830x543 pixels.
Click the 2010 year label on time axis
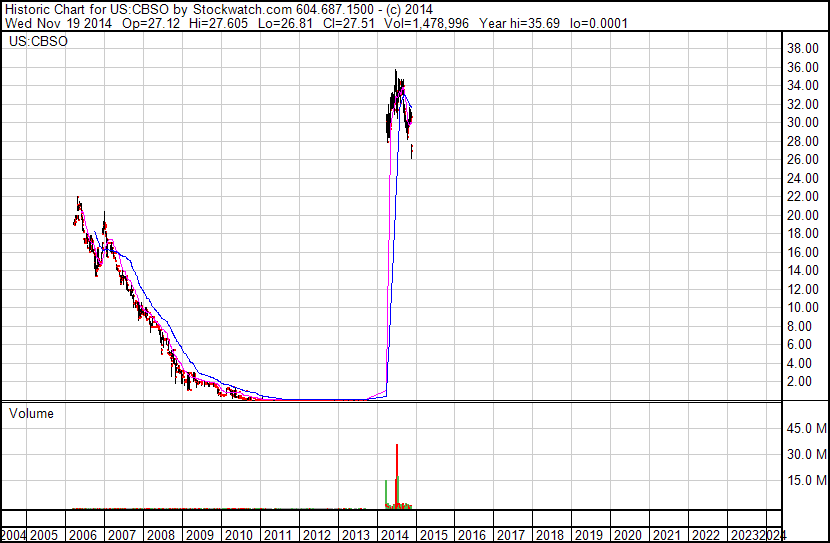(x=240, y=535)
